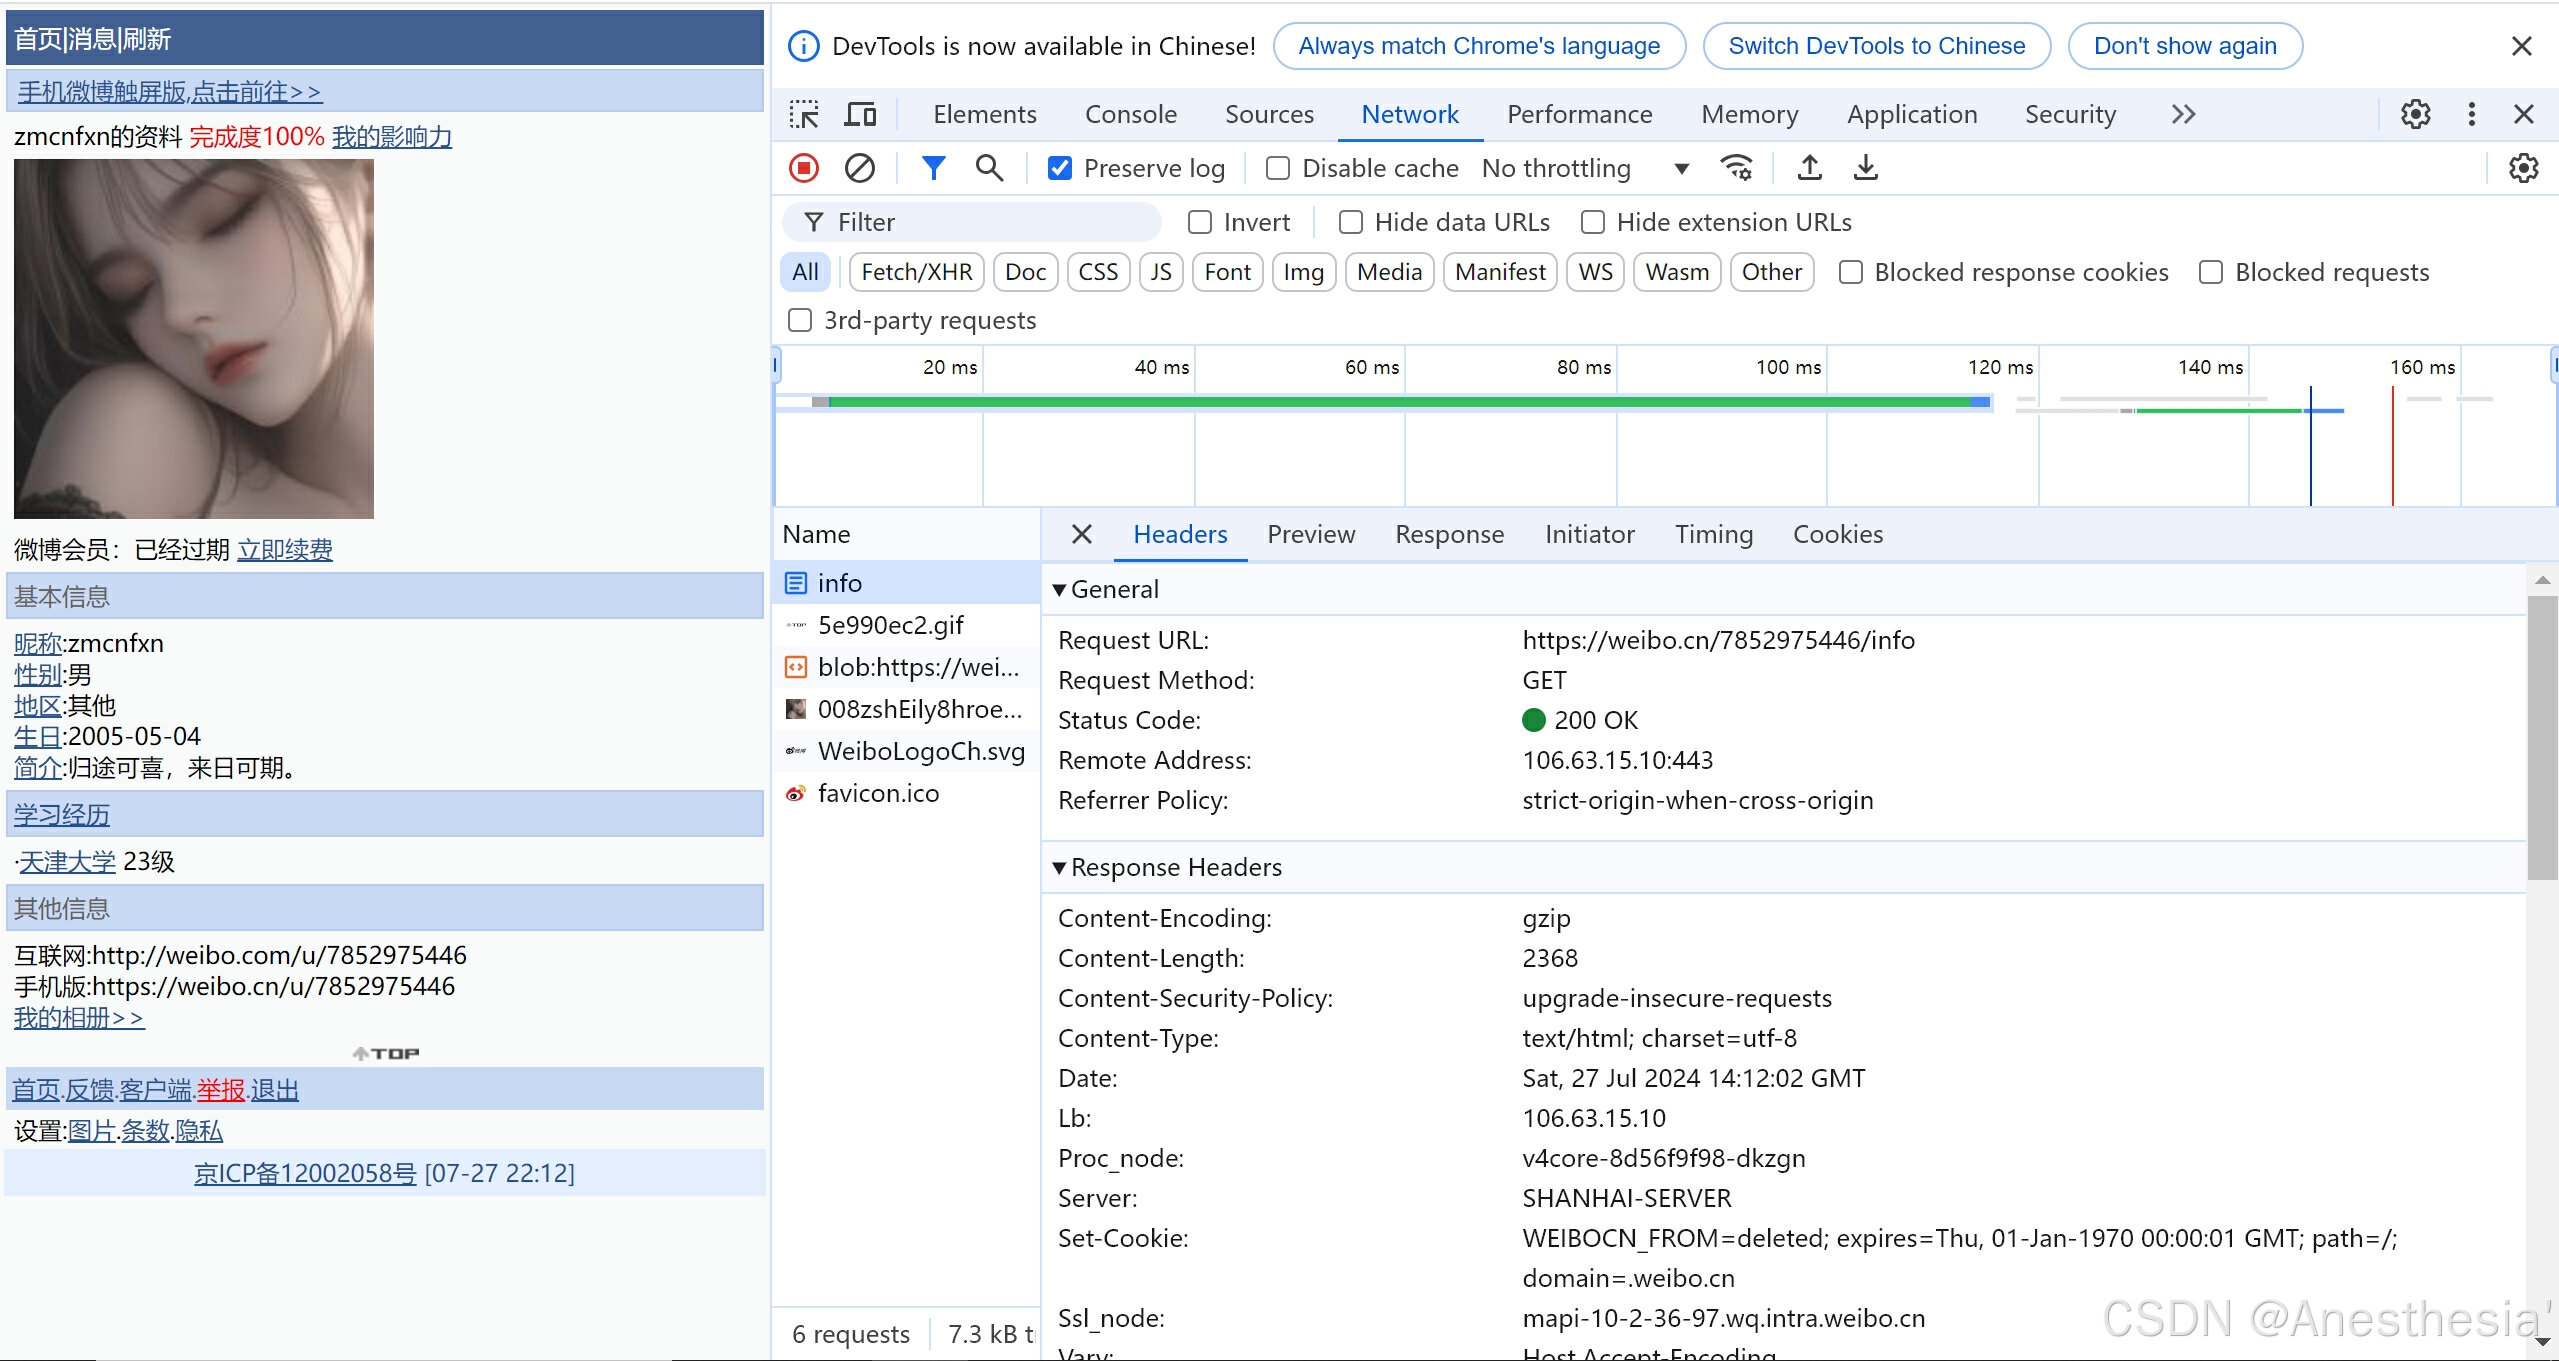Check Blocked response cookies

click(x=1850, y=272)
